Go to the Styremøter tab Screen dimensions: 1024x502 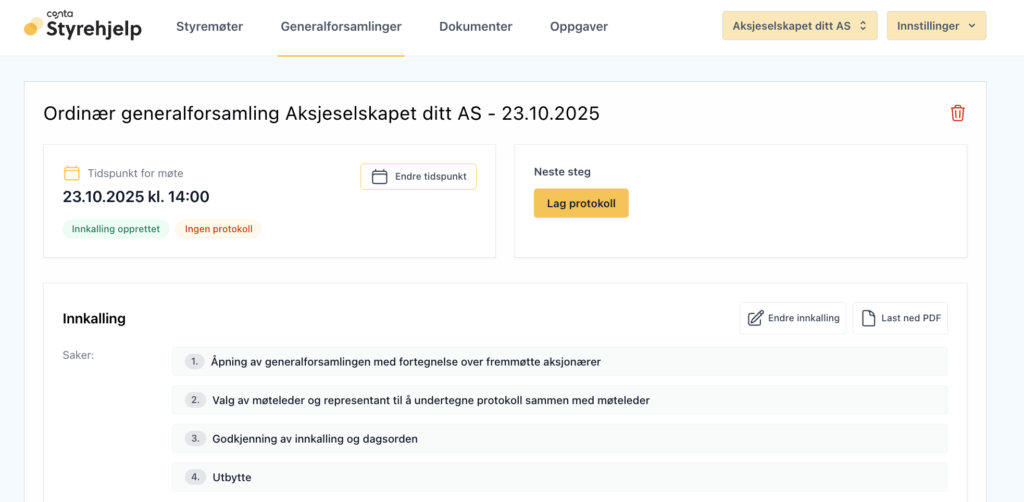pos(209,27)
